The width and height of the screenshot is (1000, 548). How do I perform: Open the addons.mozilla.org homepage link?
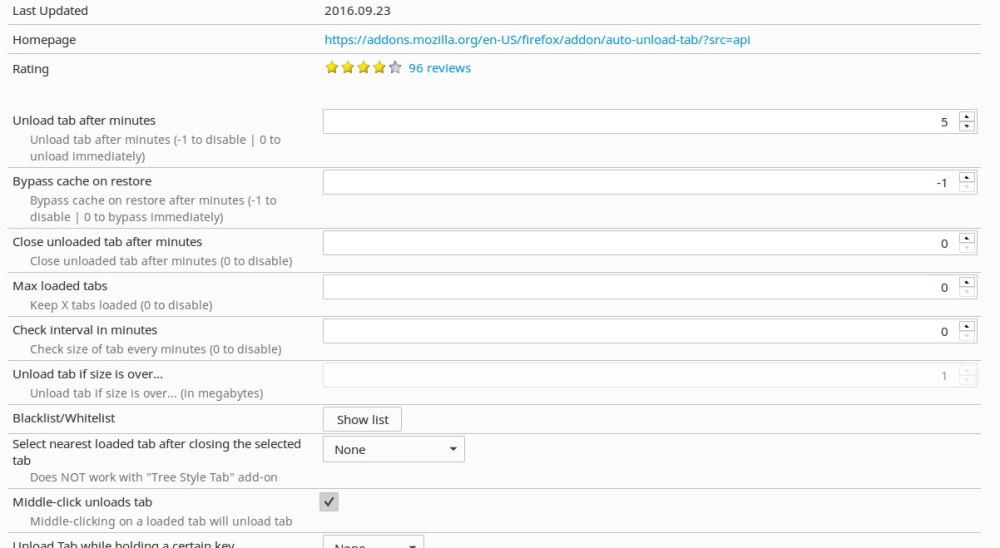(537, 40)
